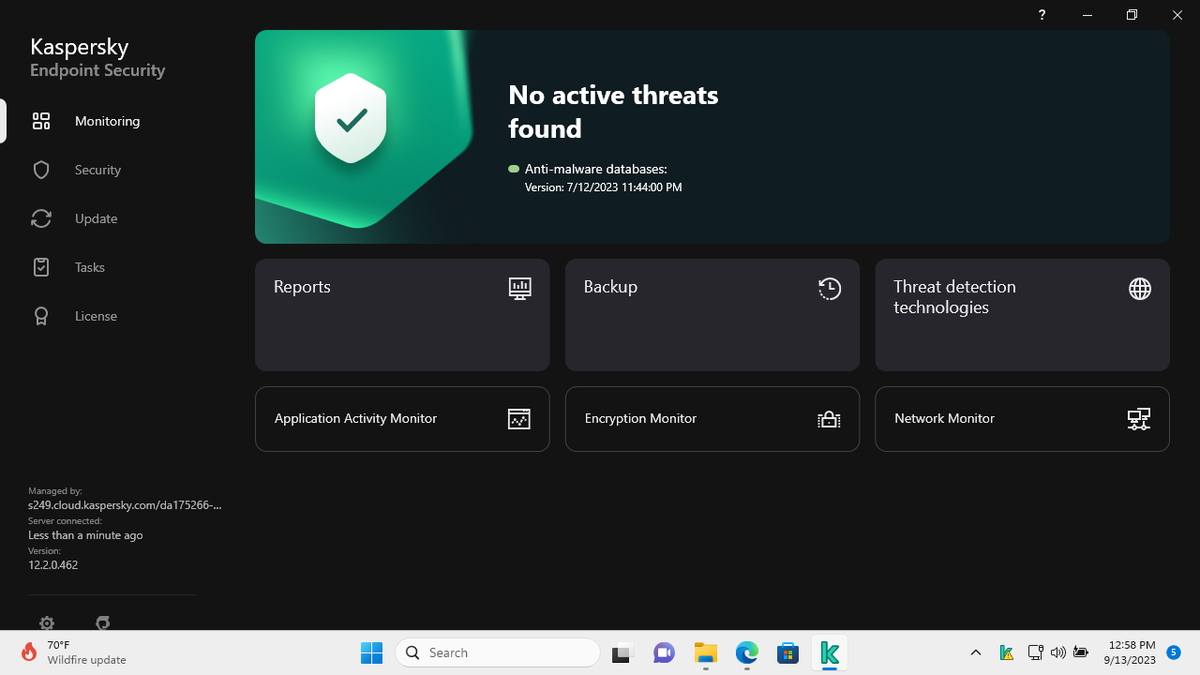This screenshot has height=675, width=1200.
Task: Click the Backup history clock icon
Action: click(x=829, y=288)
